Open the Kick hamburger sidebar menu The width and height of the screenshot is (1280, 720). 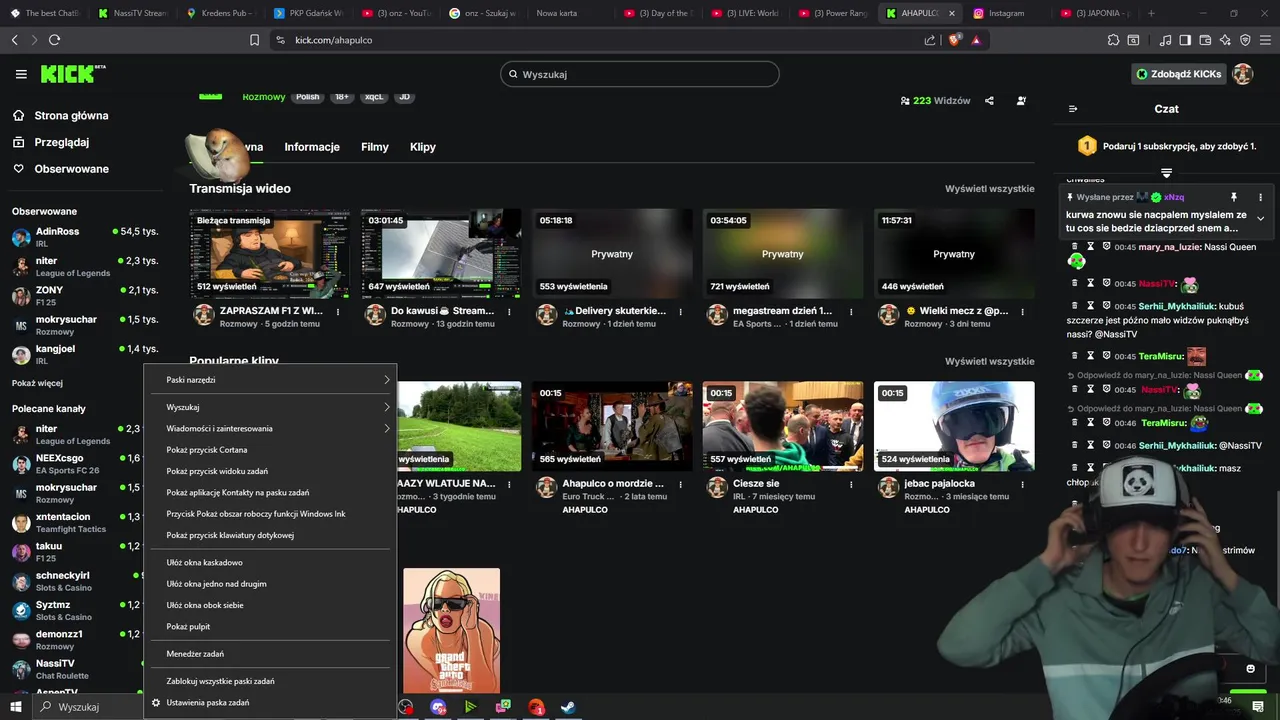click(21, 74)
